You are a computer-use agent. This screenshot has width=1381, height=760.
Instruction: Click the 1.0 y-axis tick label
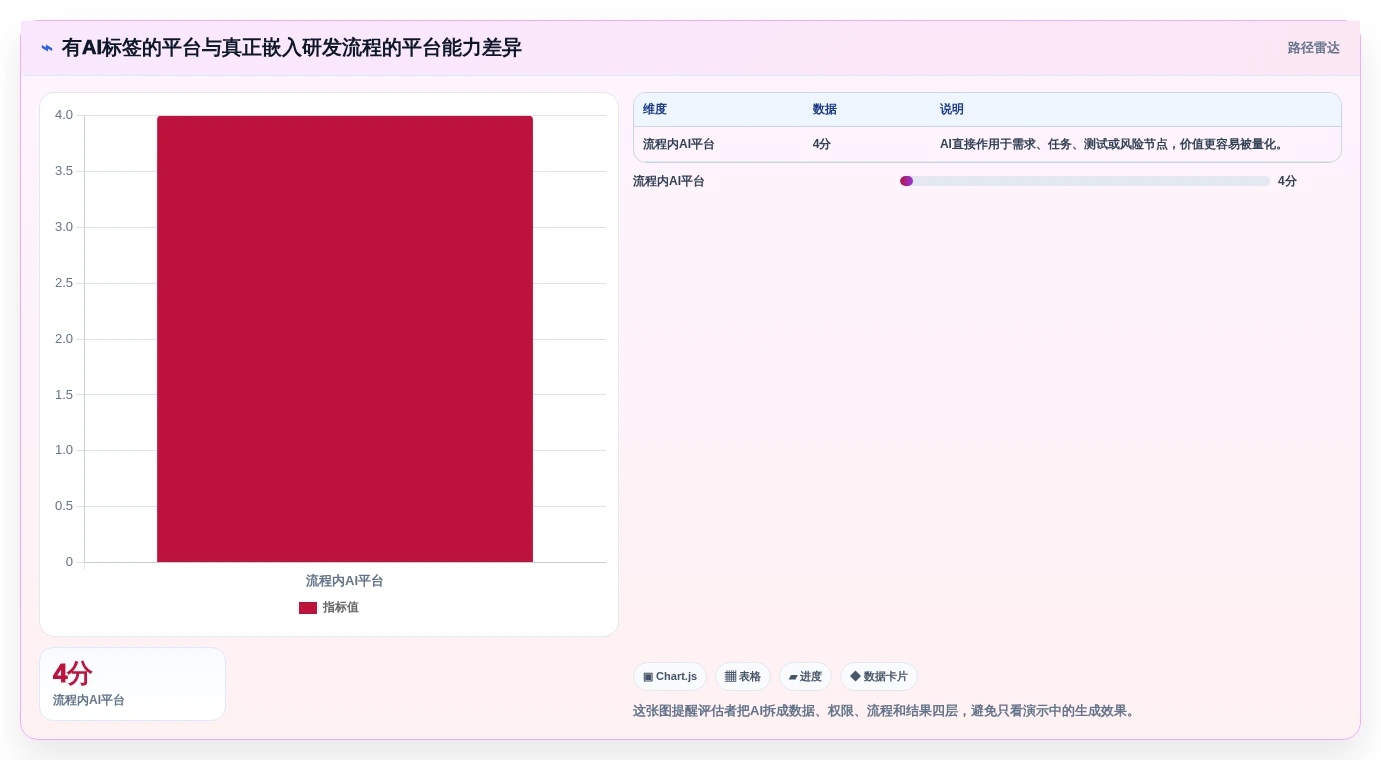64,450
